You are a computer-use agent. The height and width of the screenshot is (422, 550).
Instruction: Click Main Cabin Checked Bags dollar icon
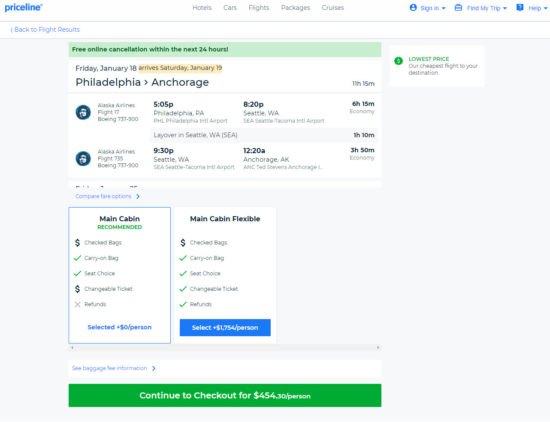click(78, 242)
